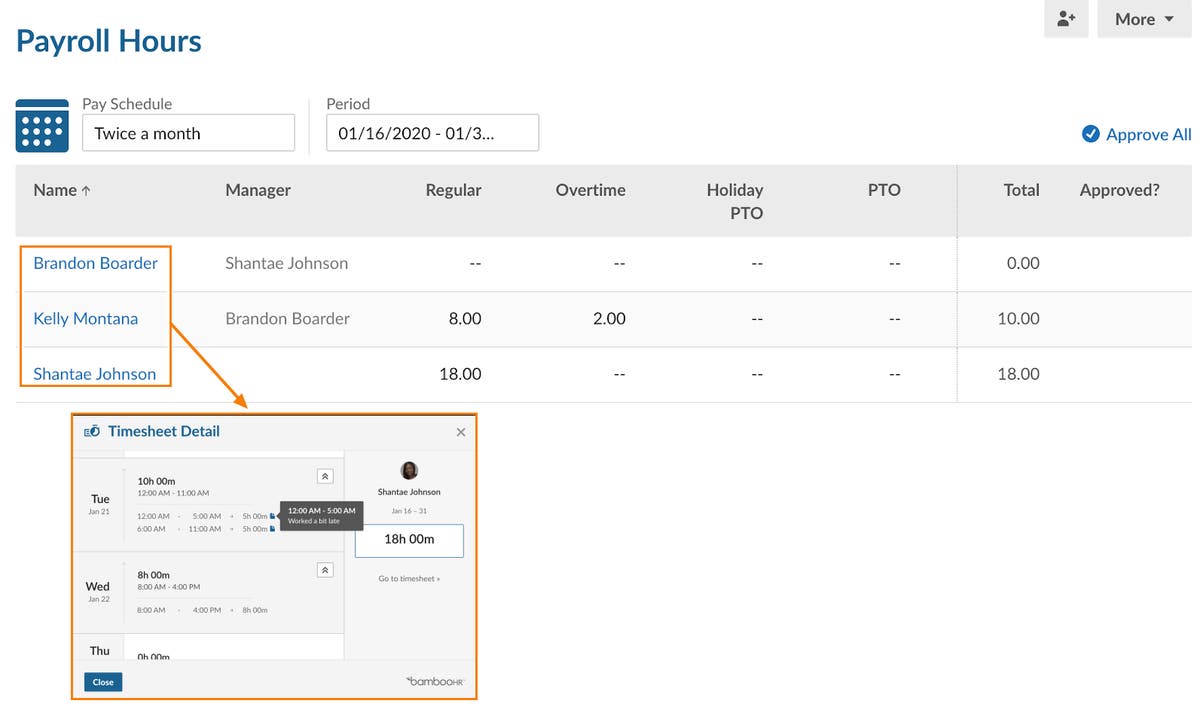
Task: Click the Go to timesheet link
Action: pyautogui.click(x=409, y=579)
